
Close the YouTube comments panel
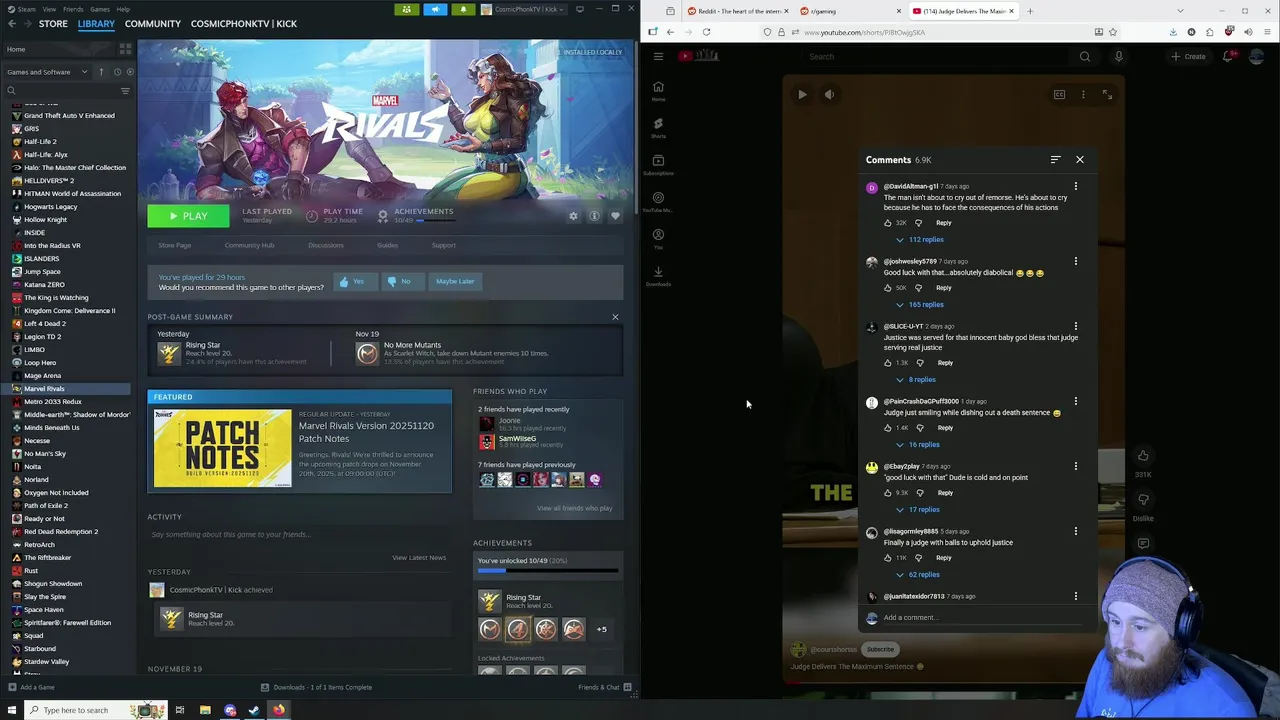tap(1080, 160)
